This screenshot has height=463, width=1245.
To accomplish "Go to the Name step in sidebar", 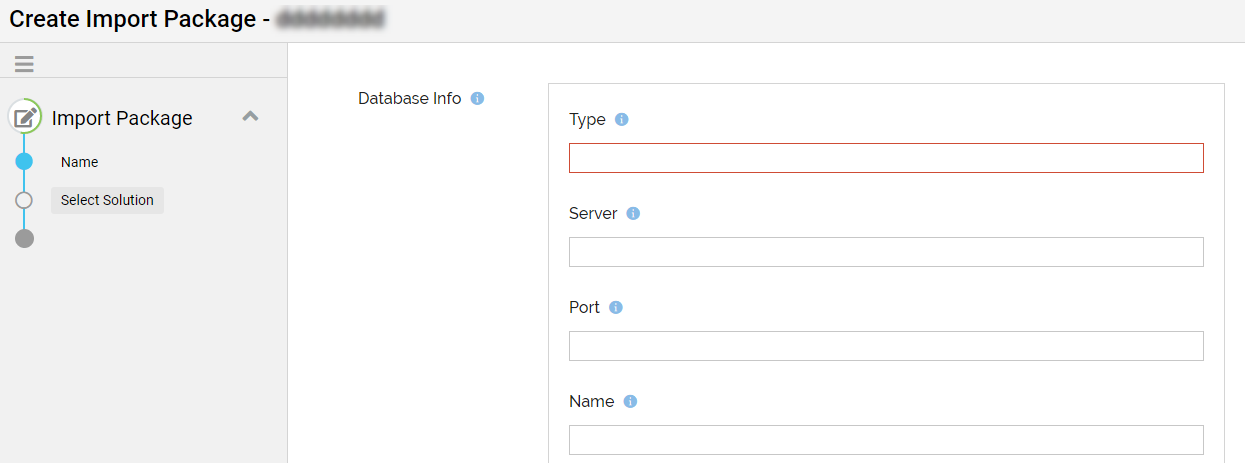I will (x=79, y=162).
